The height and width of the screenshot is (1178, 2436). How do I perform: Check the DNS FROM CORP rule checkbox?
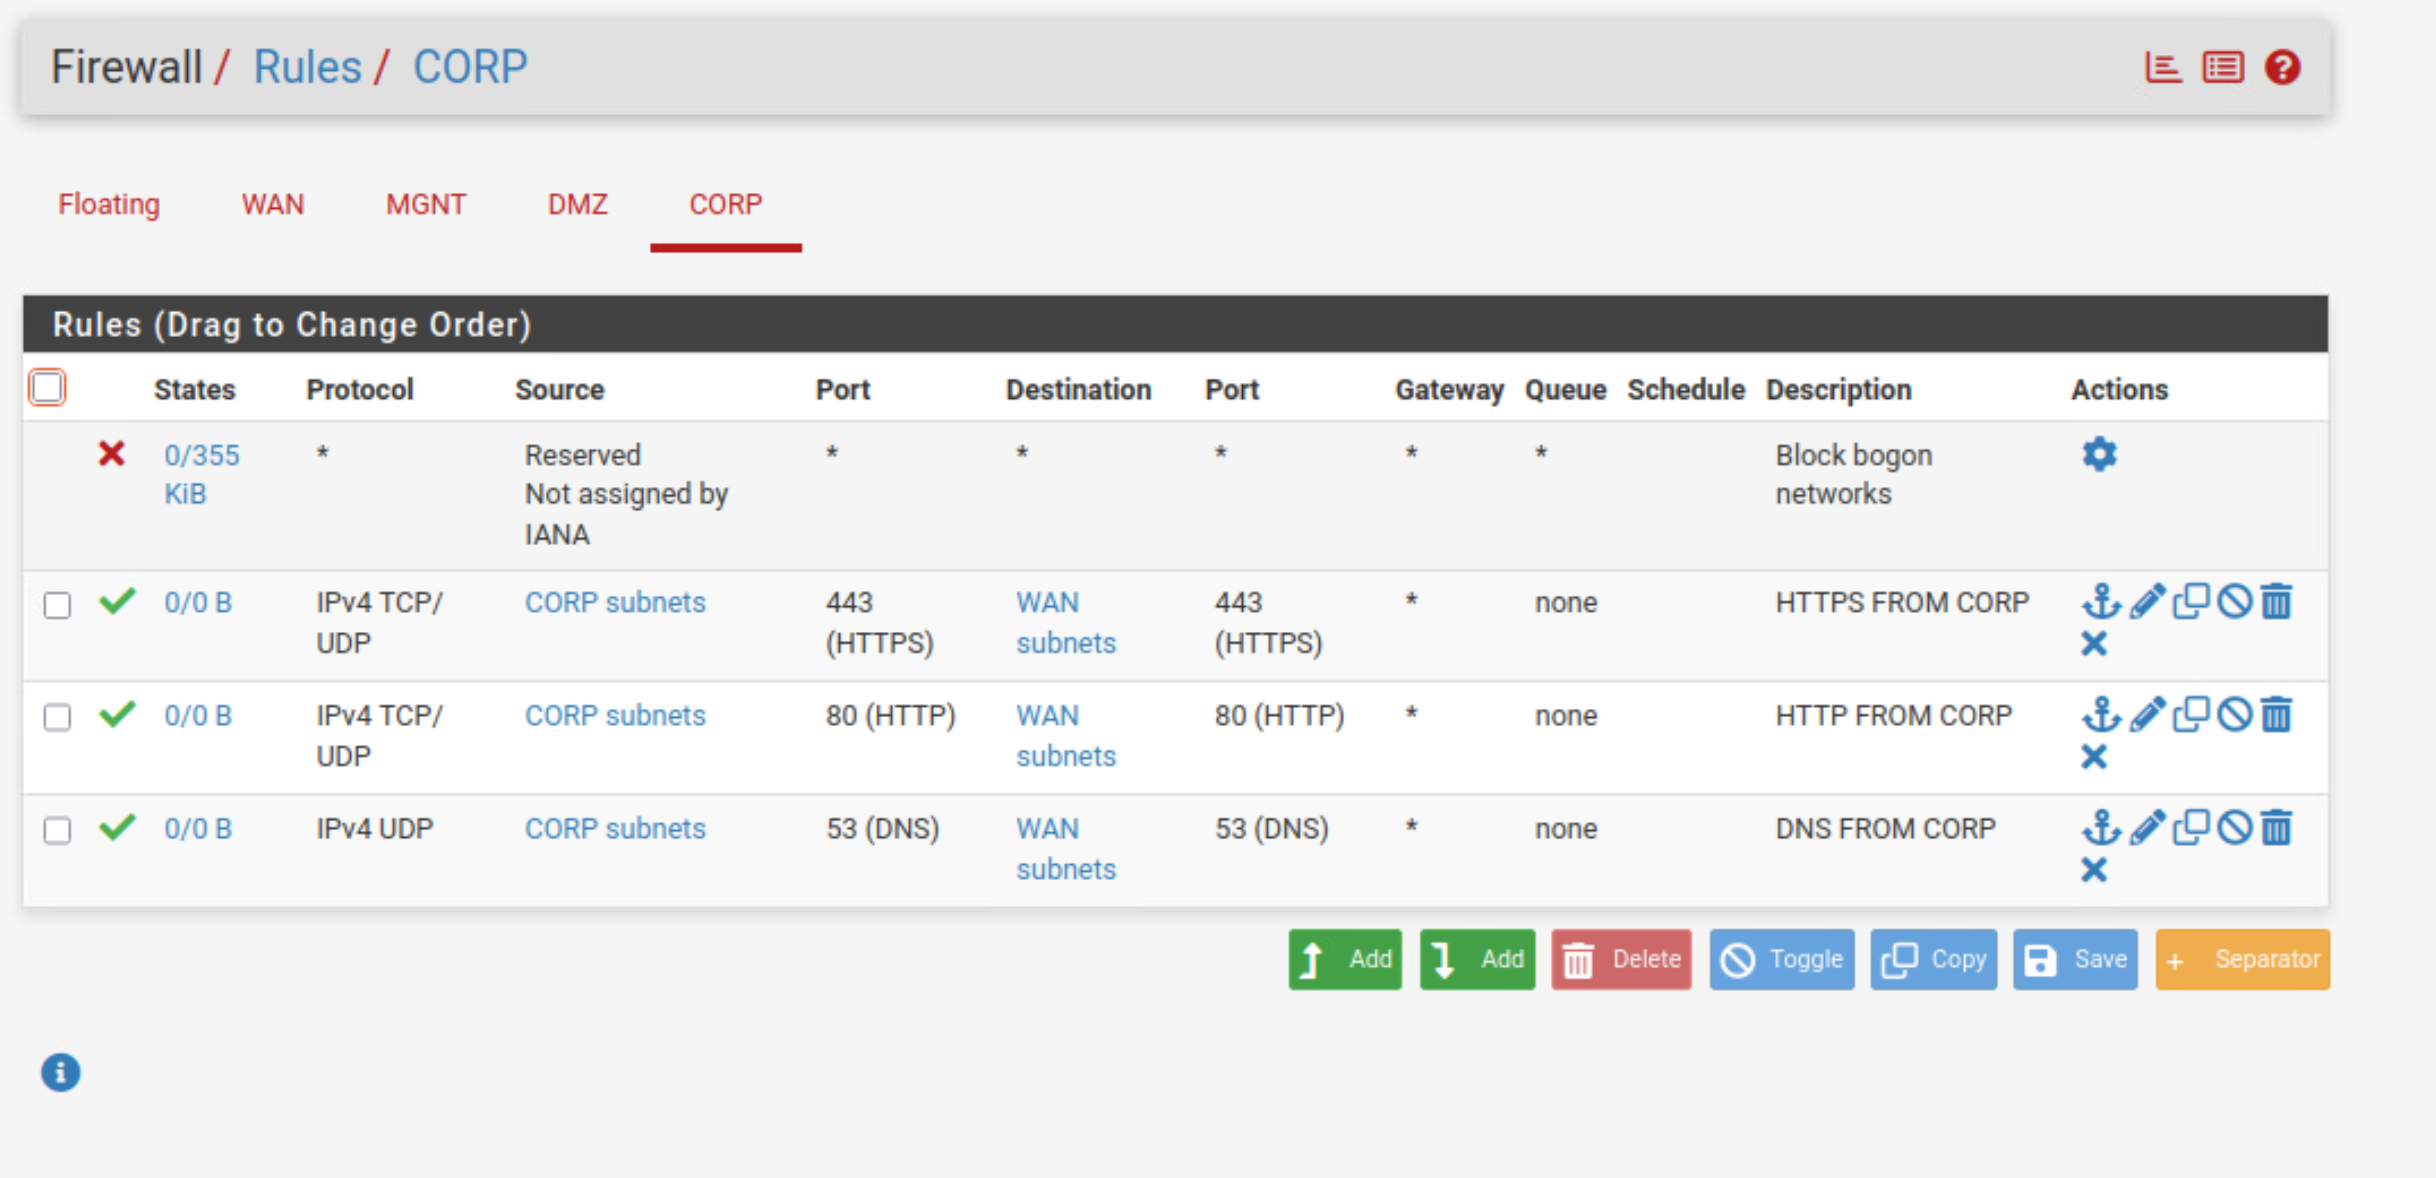pyautogui.click(x=58, y=831)
